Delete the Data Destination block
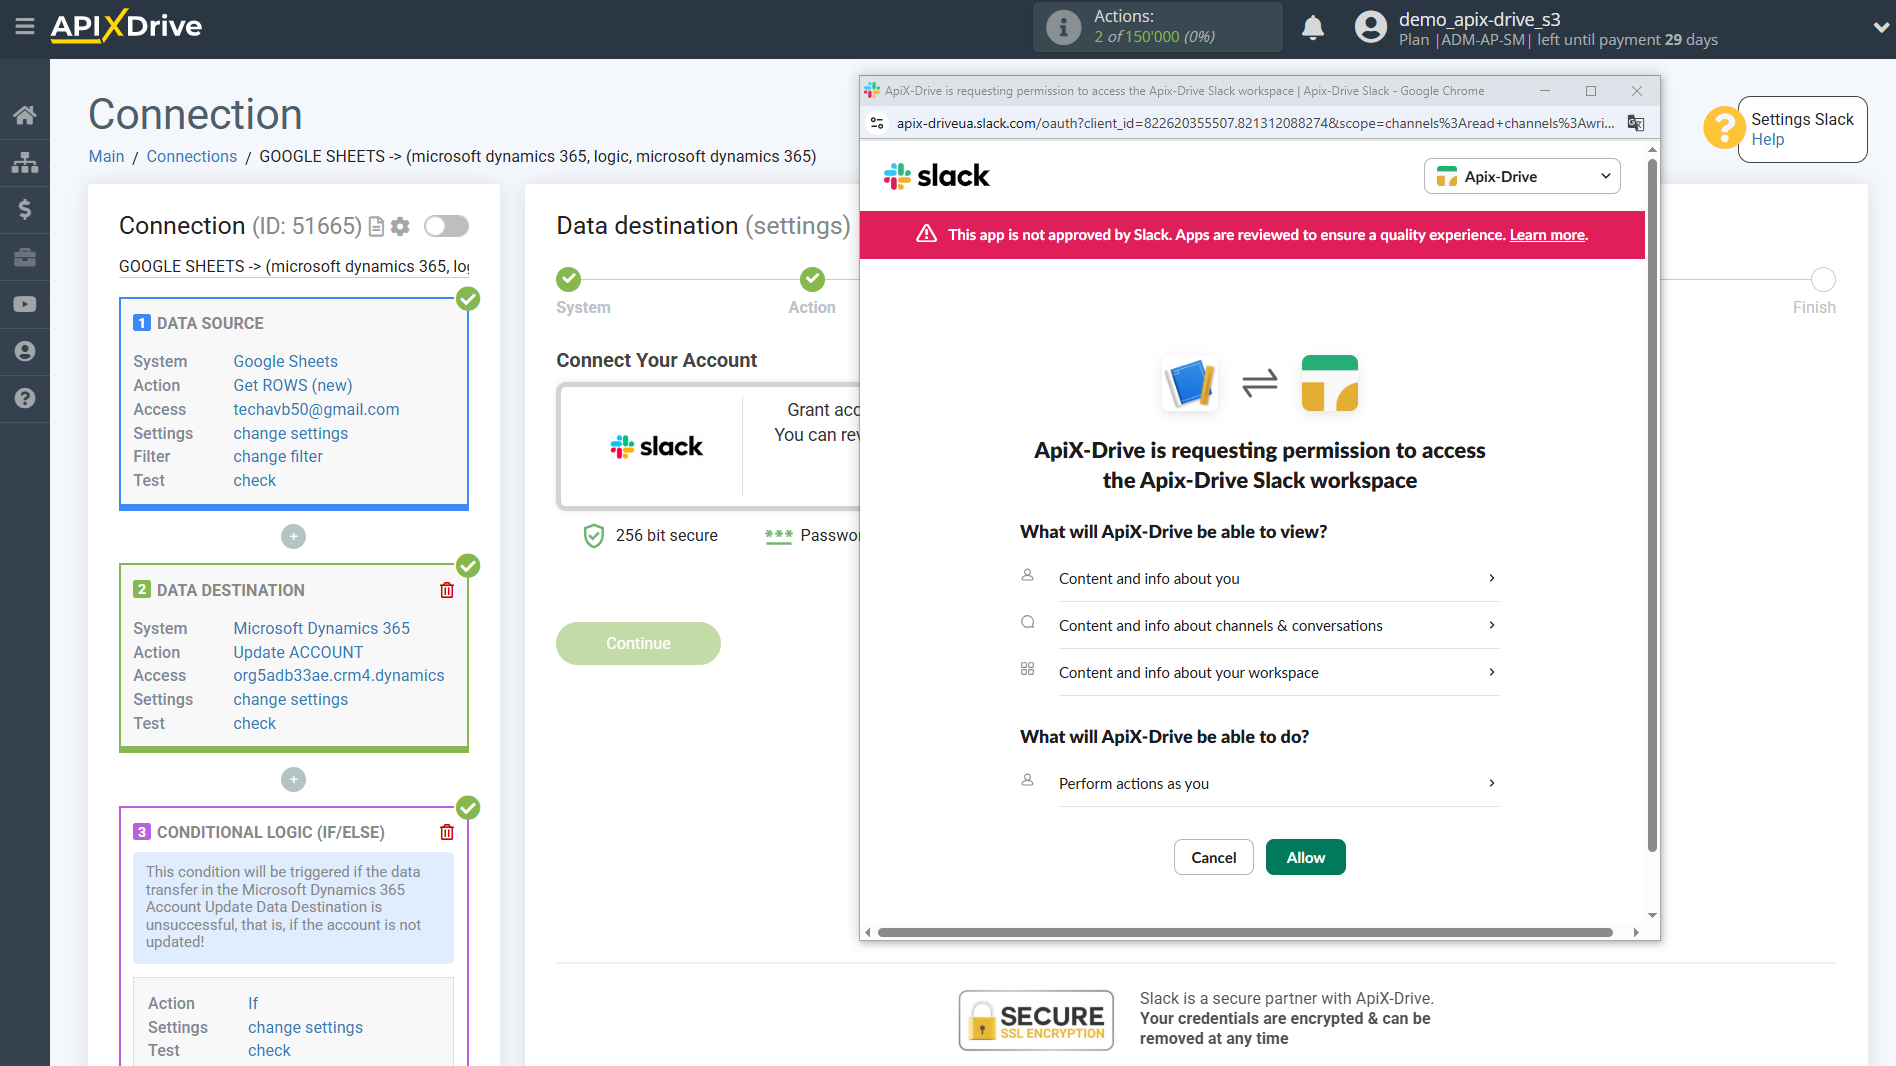Screen dimensions: 1896x1066 [447, 590]
